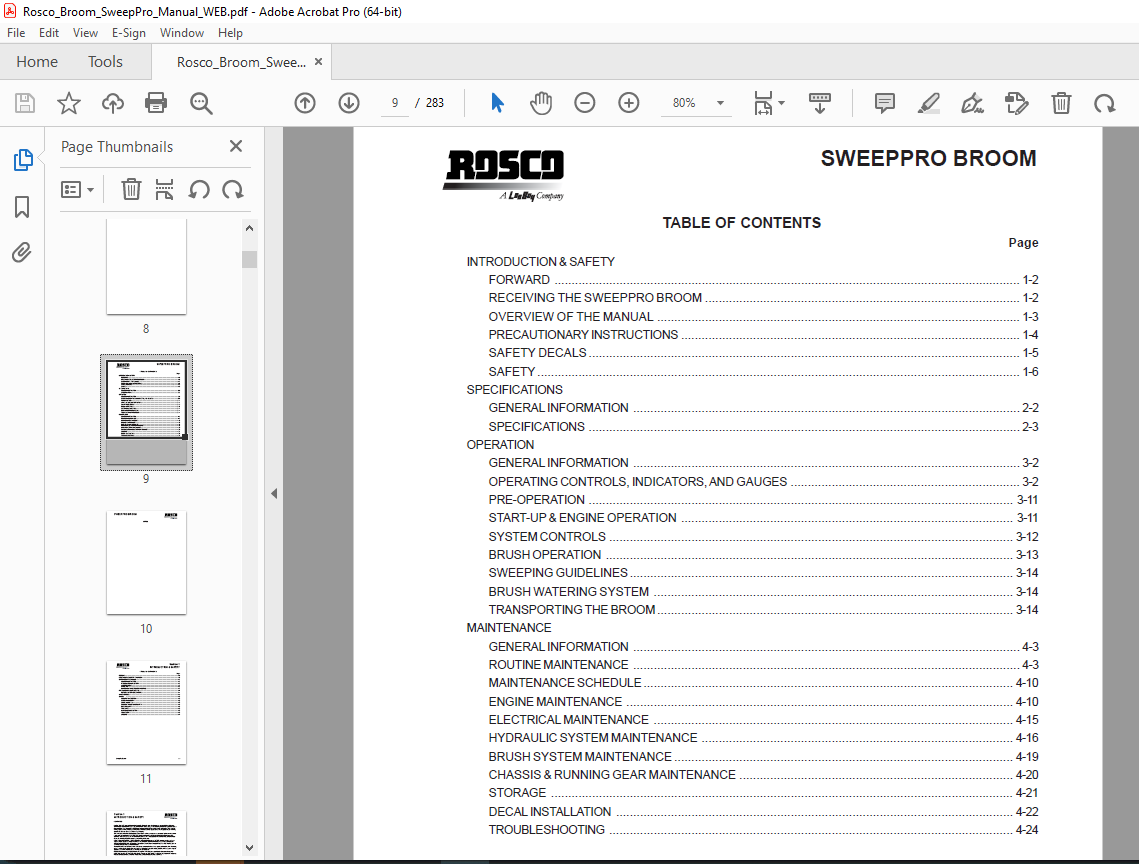Open the Attachments paperclip panel
1139x864 pixels.
coord(22,253)
